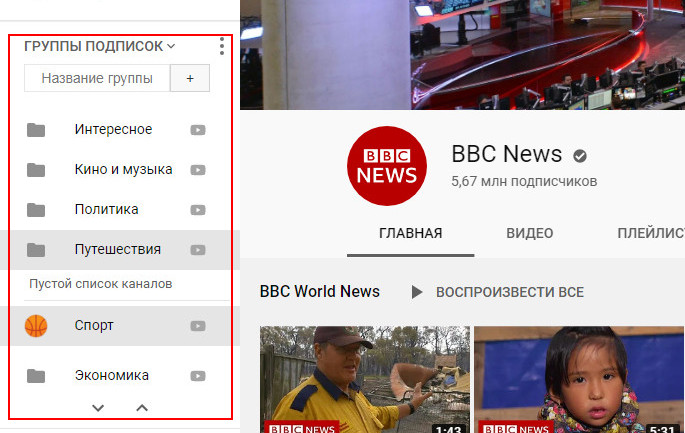Open video thumbnail of child in colorful scarf
The image size is (685, 433).
tap(579, 380)
